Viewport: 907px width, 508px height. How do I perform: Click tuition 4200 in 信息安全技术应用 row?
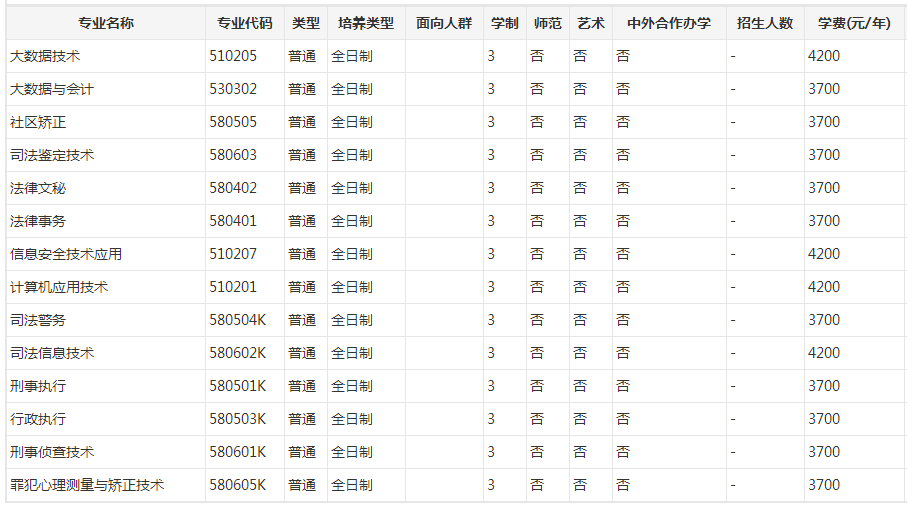[x=824, y=254]
